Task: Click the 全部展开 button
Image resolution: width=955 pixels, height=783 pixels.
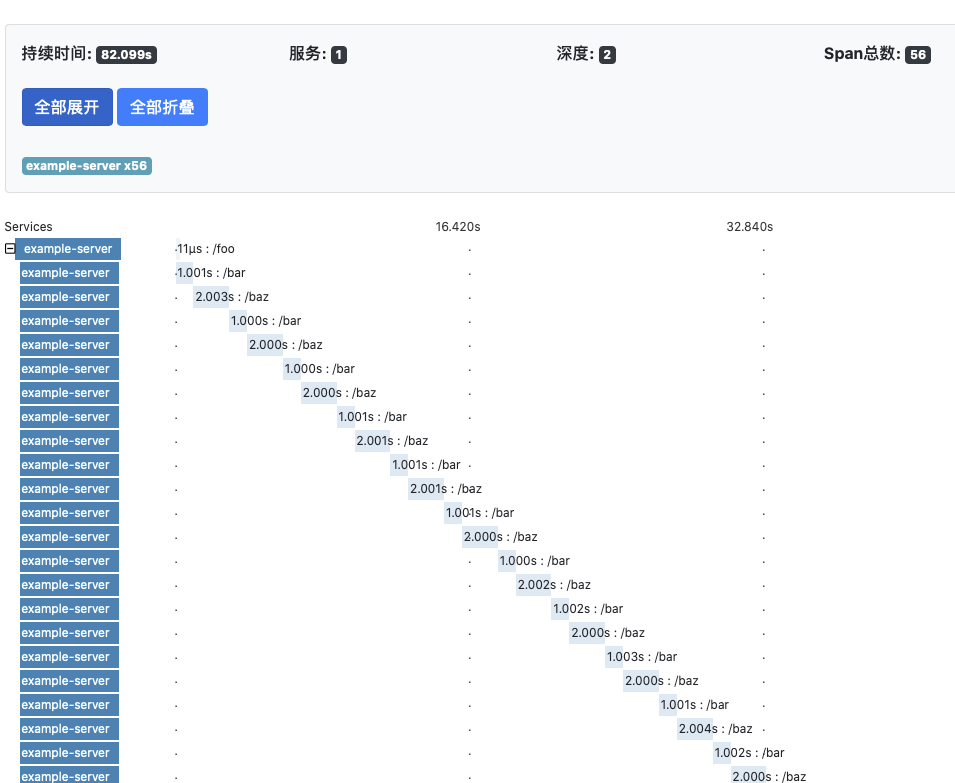Action: [67, 107]
